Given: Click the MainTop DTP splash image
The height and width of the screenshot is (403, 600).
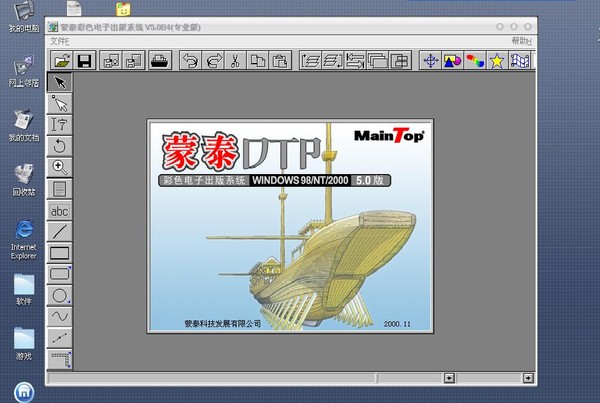Looking at the screenshot, I should click(x=290, y=226).
